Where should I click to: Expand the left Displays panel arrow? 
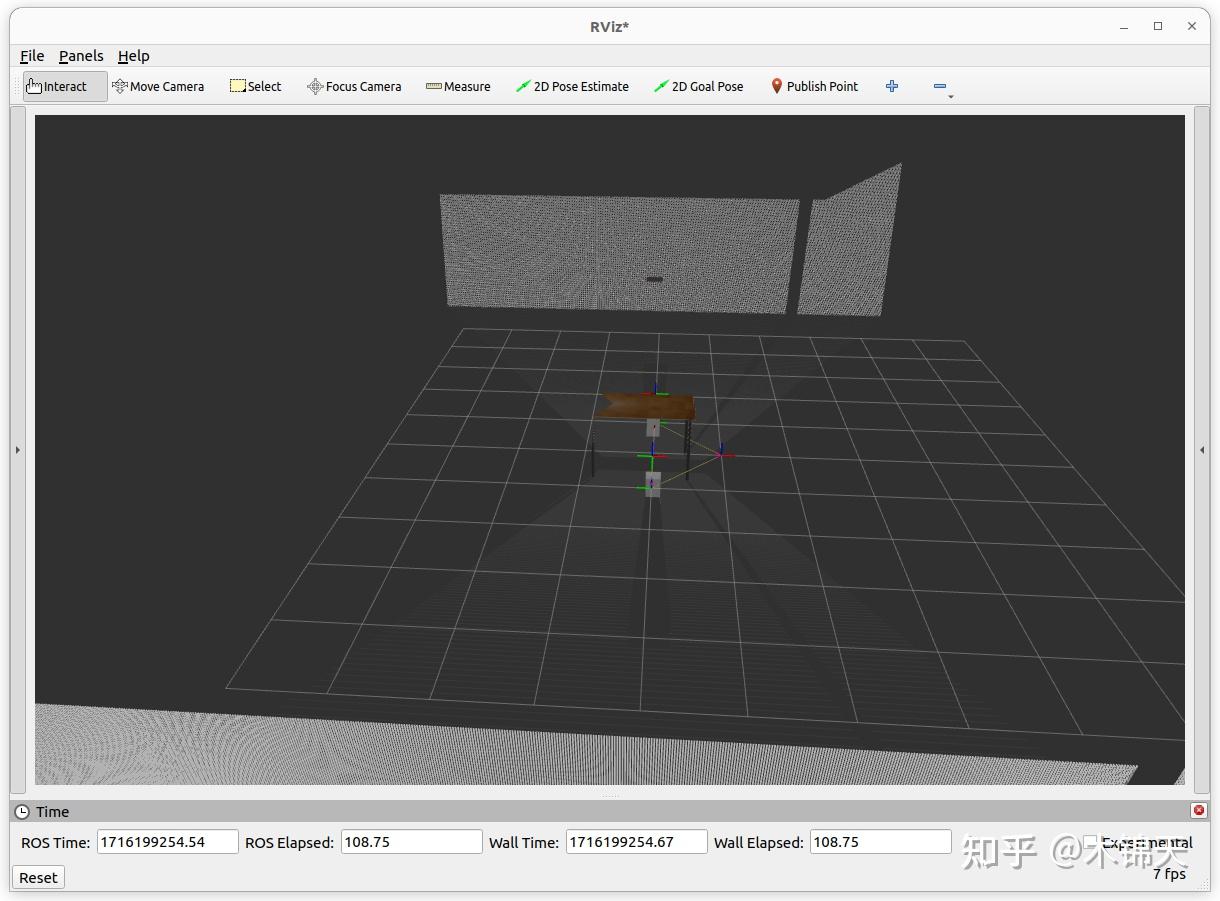[17, 450]
